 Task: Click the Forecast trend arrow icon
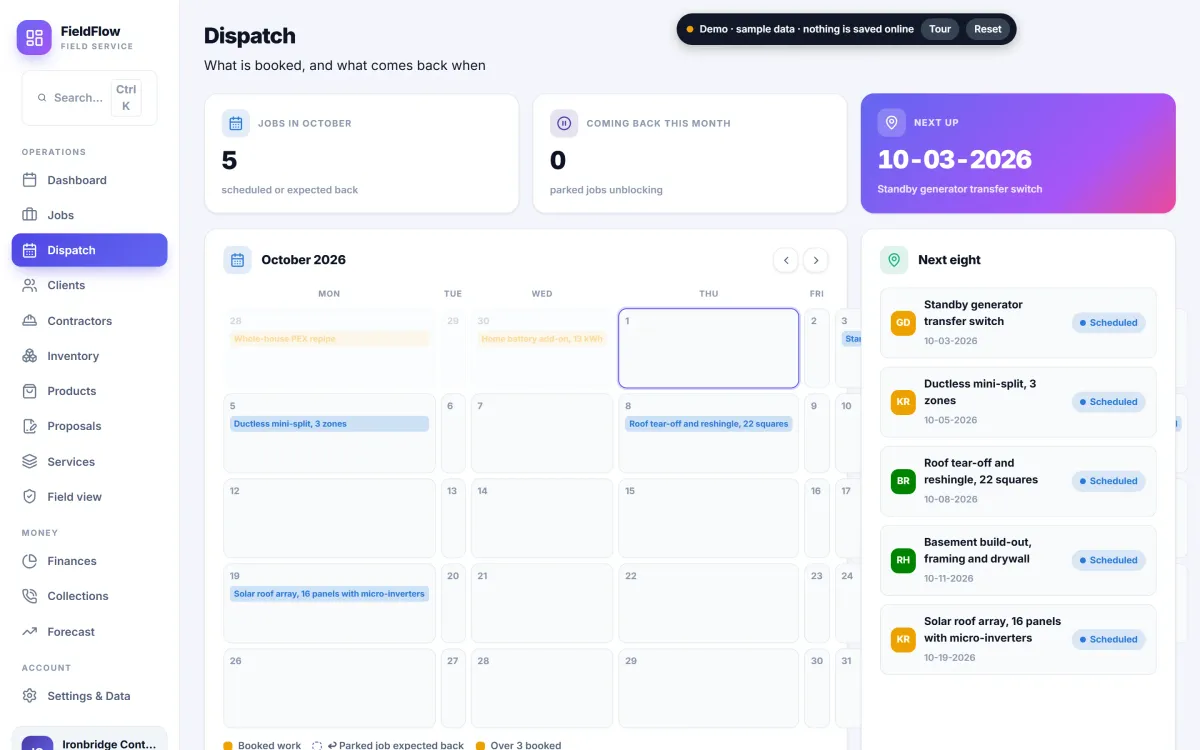[x=30, y=632]
